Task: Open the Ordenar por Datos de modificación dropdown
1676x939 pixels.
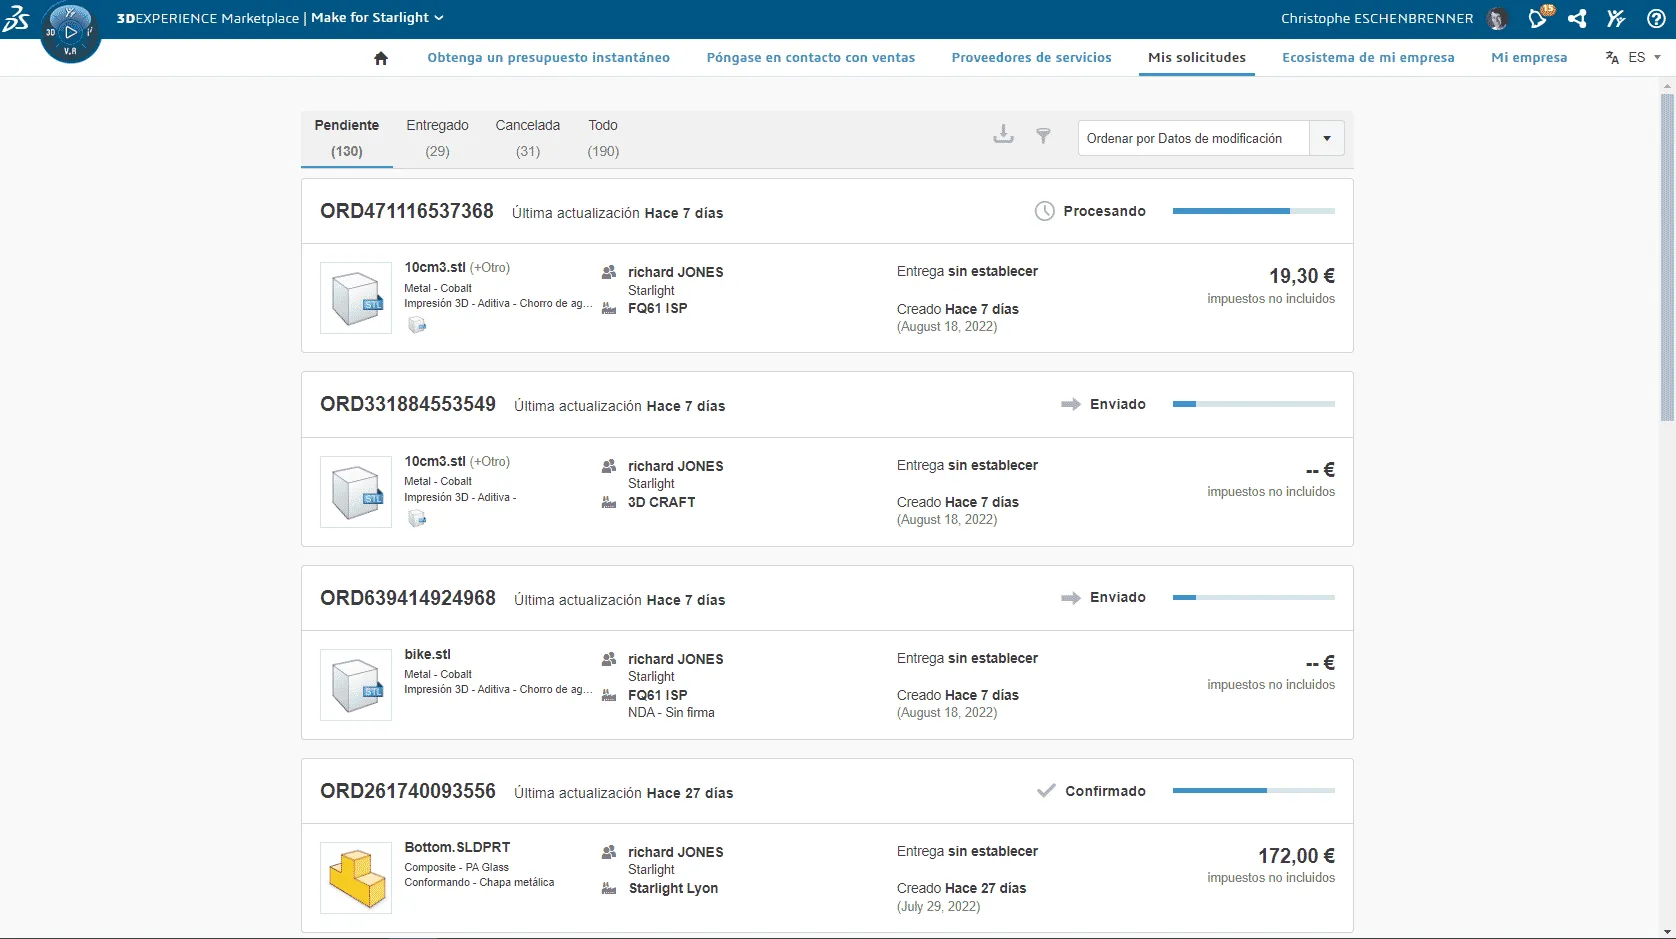Action: pos(1327,138)
